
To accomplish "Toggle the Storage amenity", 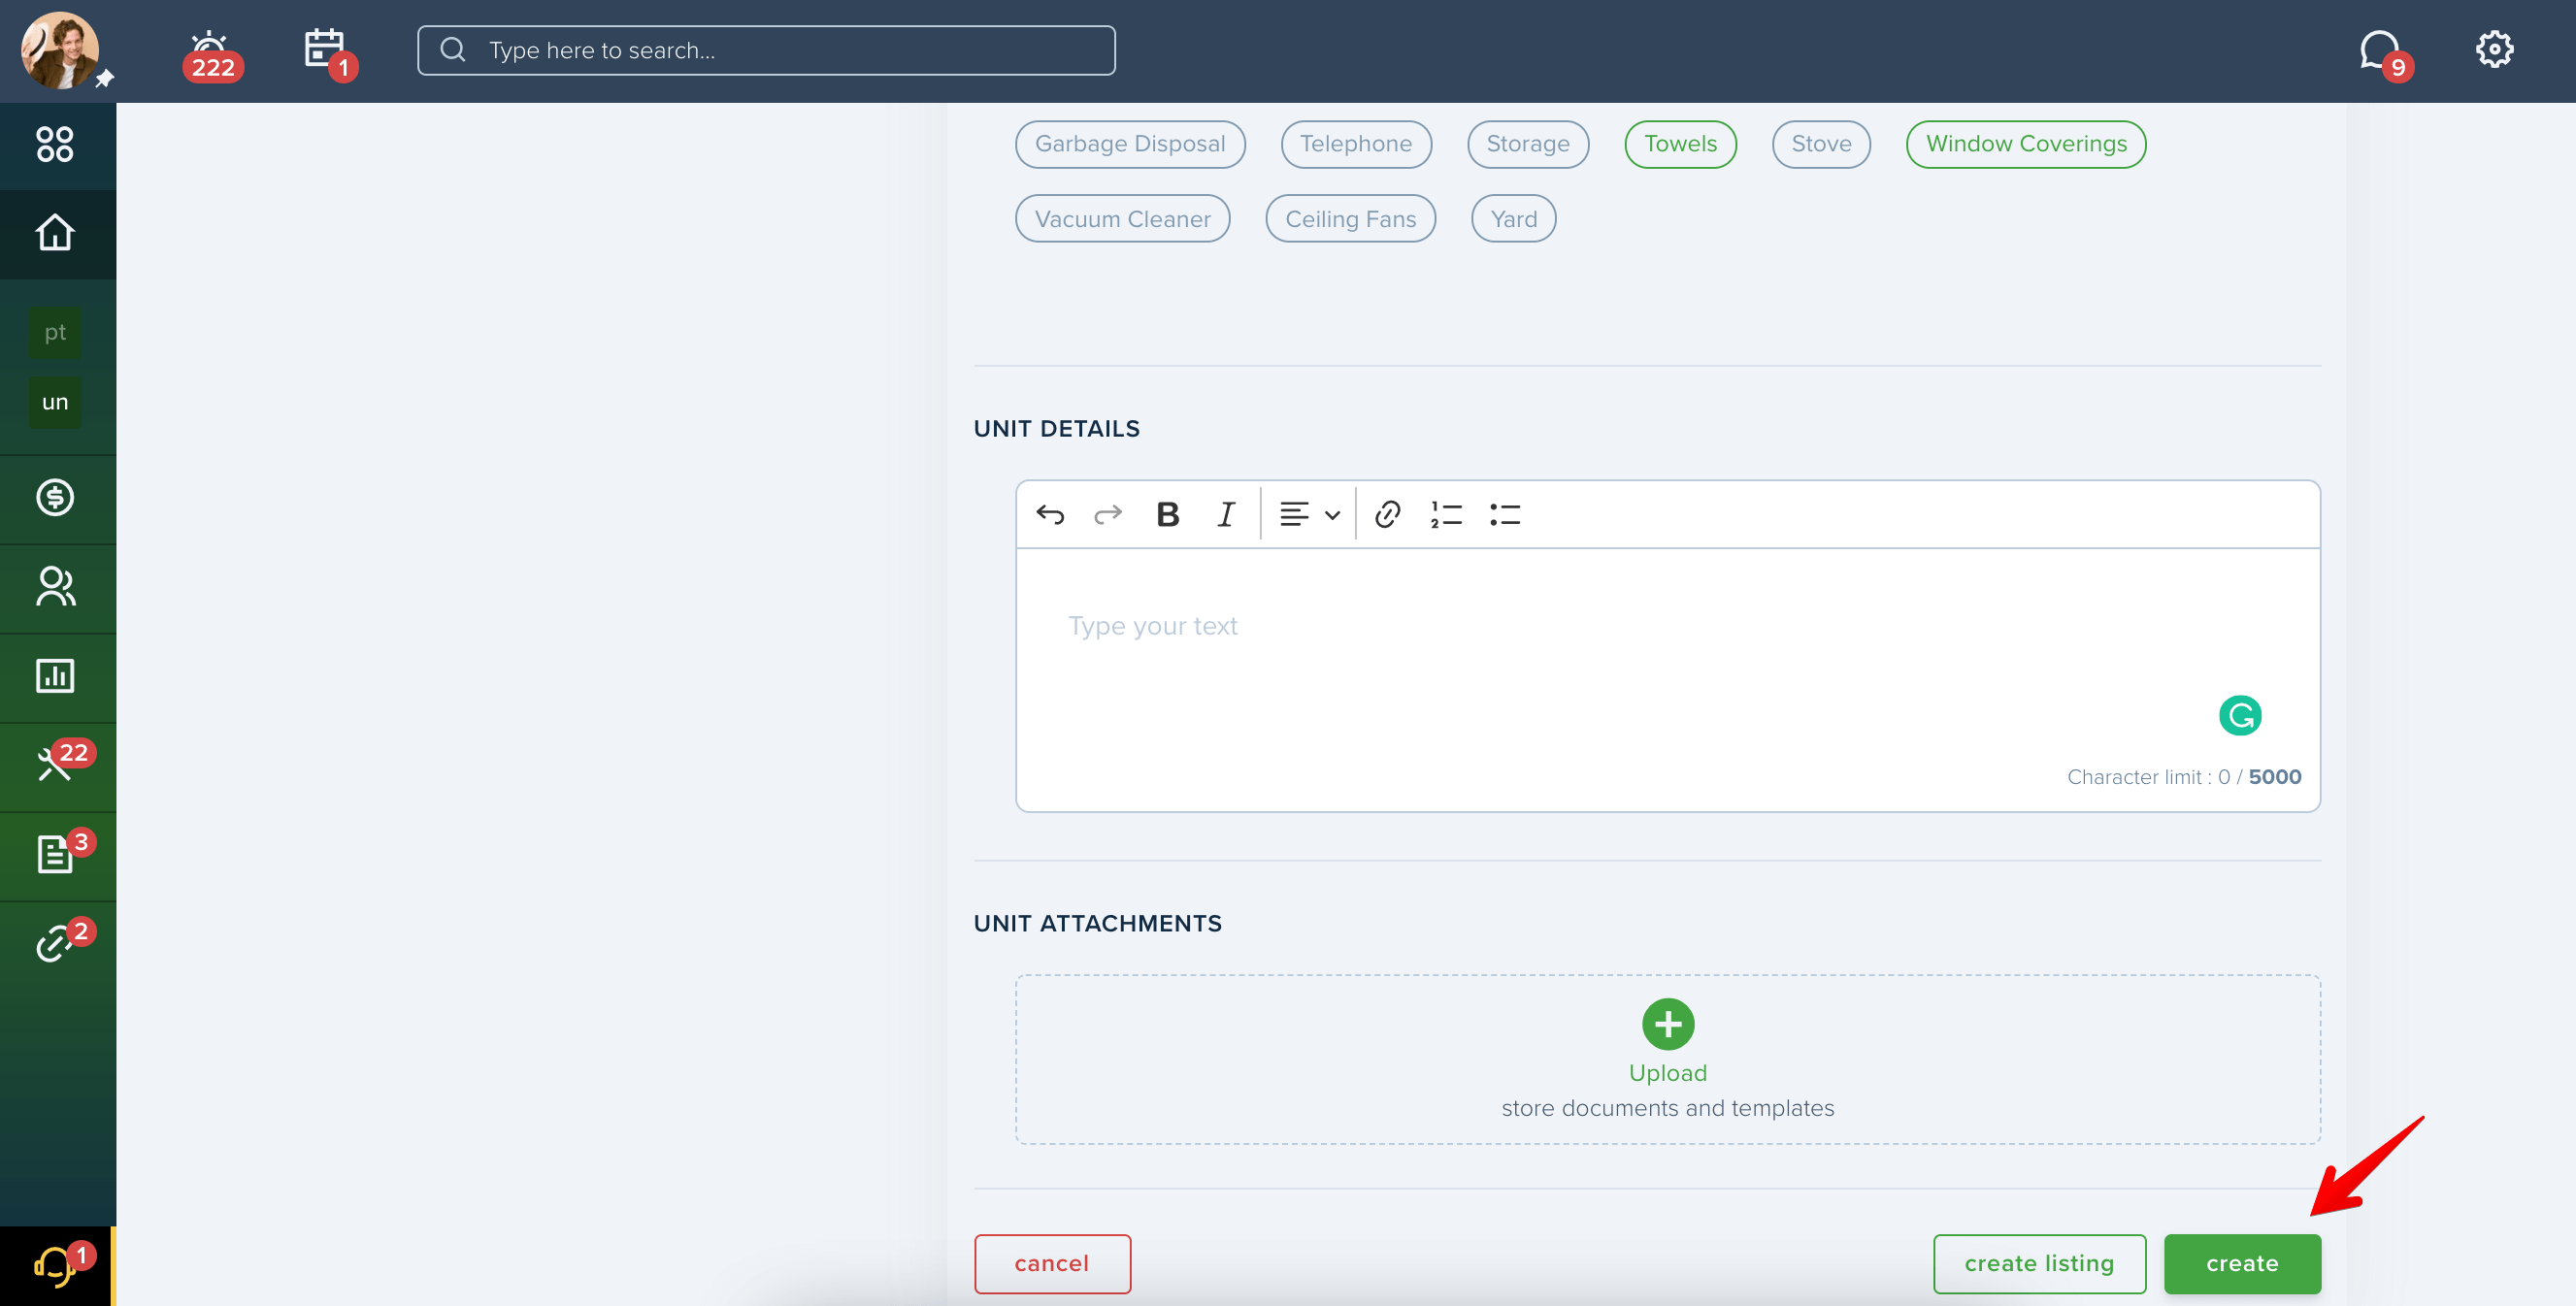I will 1528,144.
